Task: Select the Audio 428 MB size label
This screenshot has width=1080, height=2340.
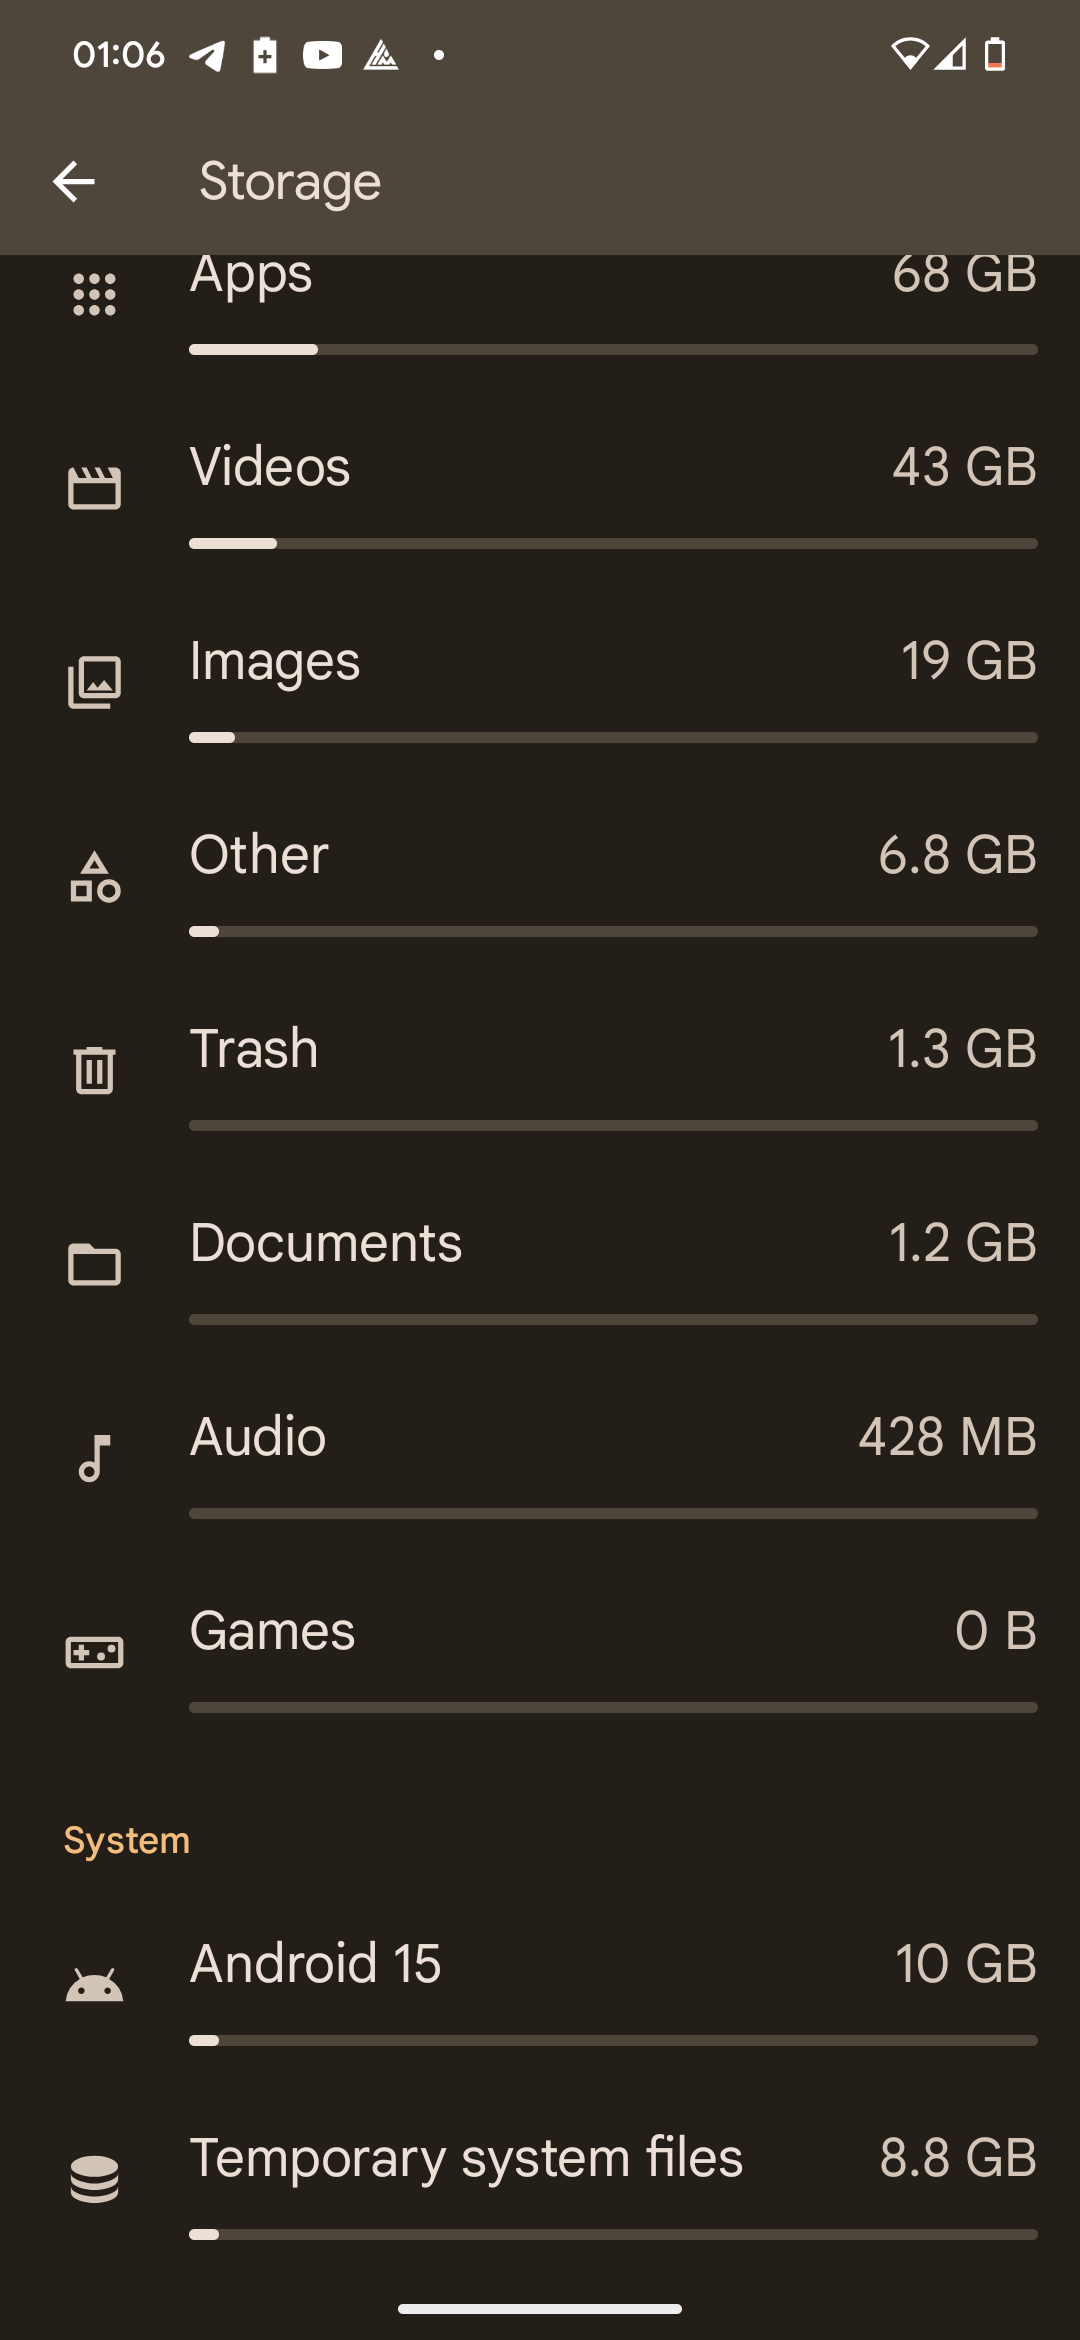Action: 947,1437
